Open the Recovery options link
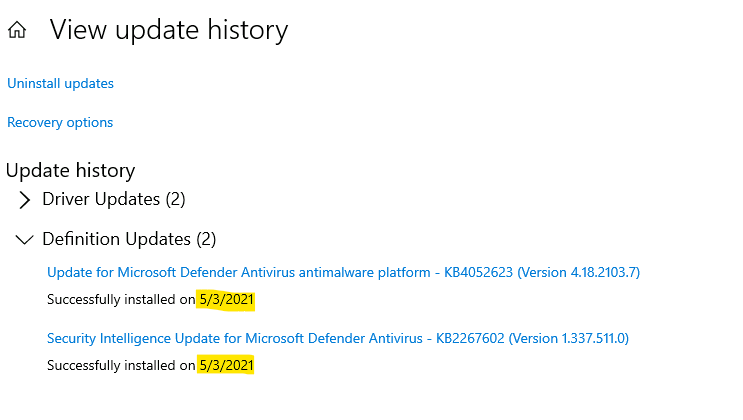 (x=60, y=123)
